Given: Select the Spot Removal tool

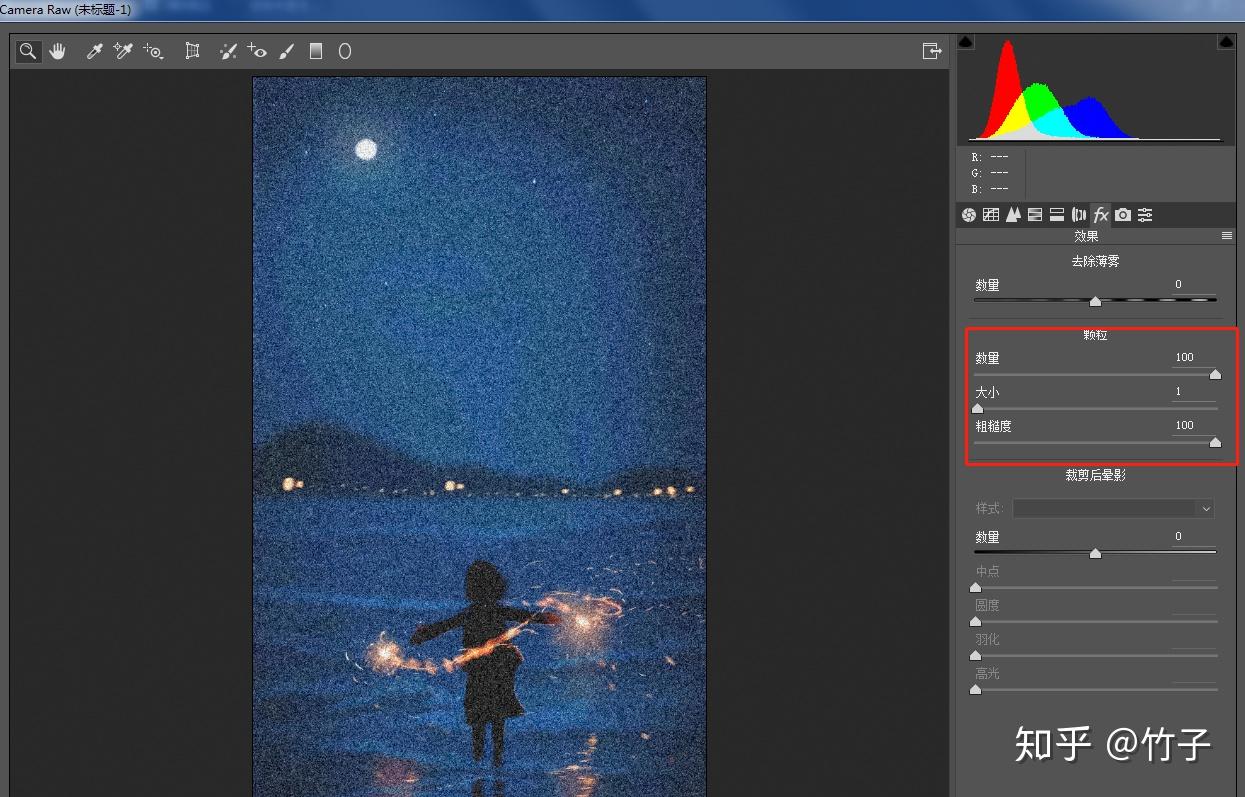Looking at the screenshot, I should pos(228,51).
